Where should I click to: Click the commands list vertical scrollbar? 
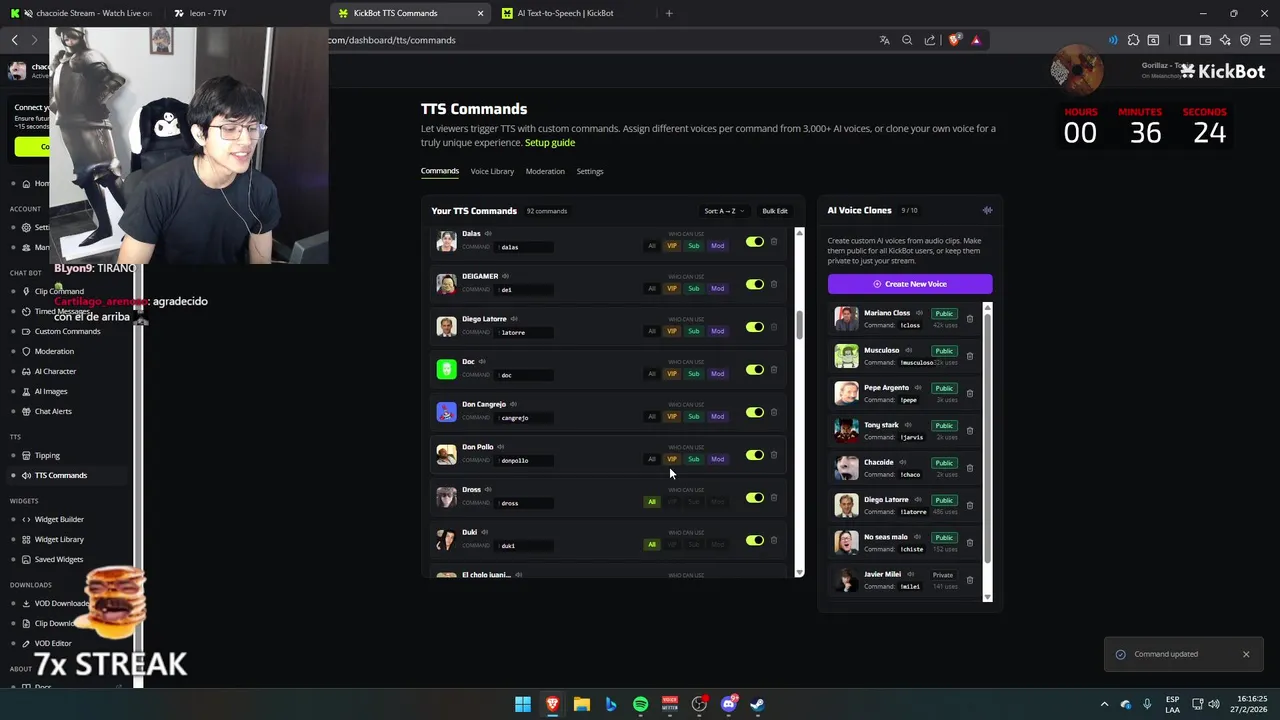coord(799,325)
